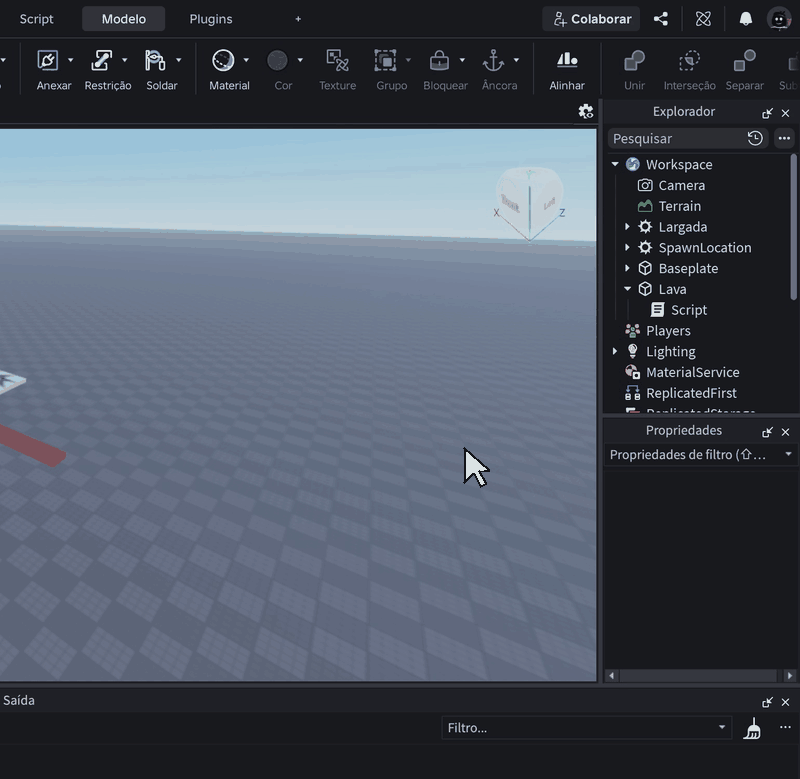Expand the Lighting tree node
The height and width of the screenshot is (779, 800).
coord(615,351)
